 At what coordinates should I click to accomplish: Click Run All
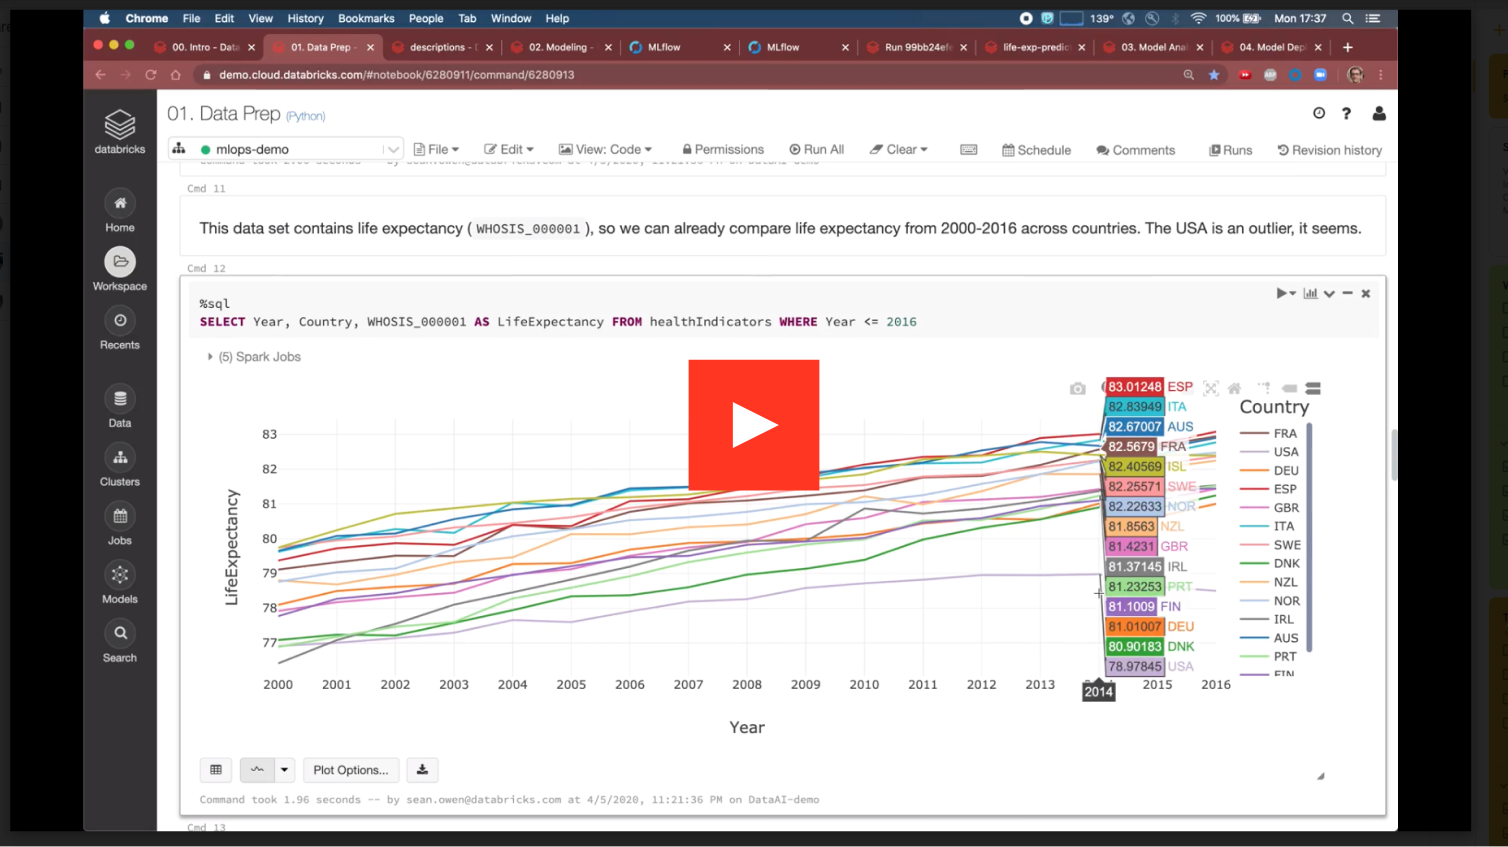[817, 149]
